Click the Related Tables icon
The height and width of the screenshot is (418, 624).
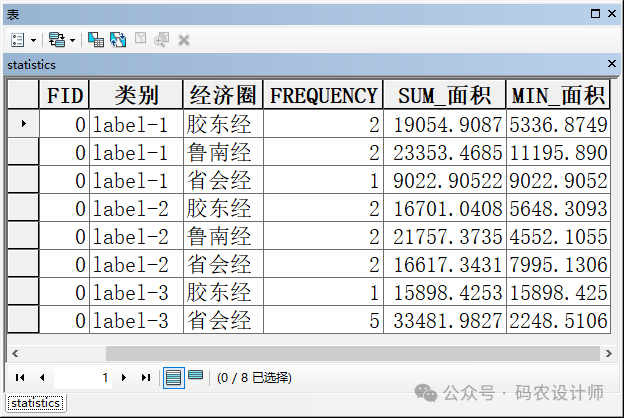56,40
